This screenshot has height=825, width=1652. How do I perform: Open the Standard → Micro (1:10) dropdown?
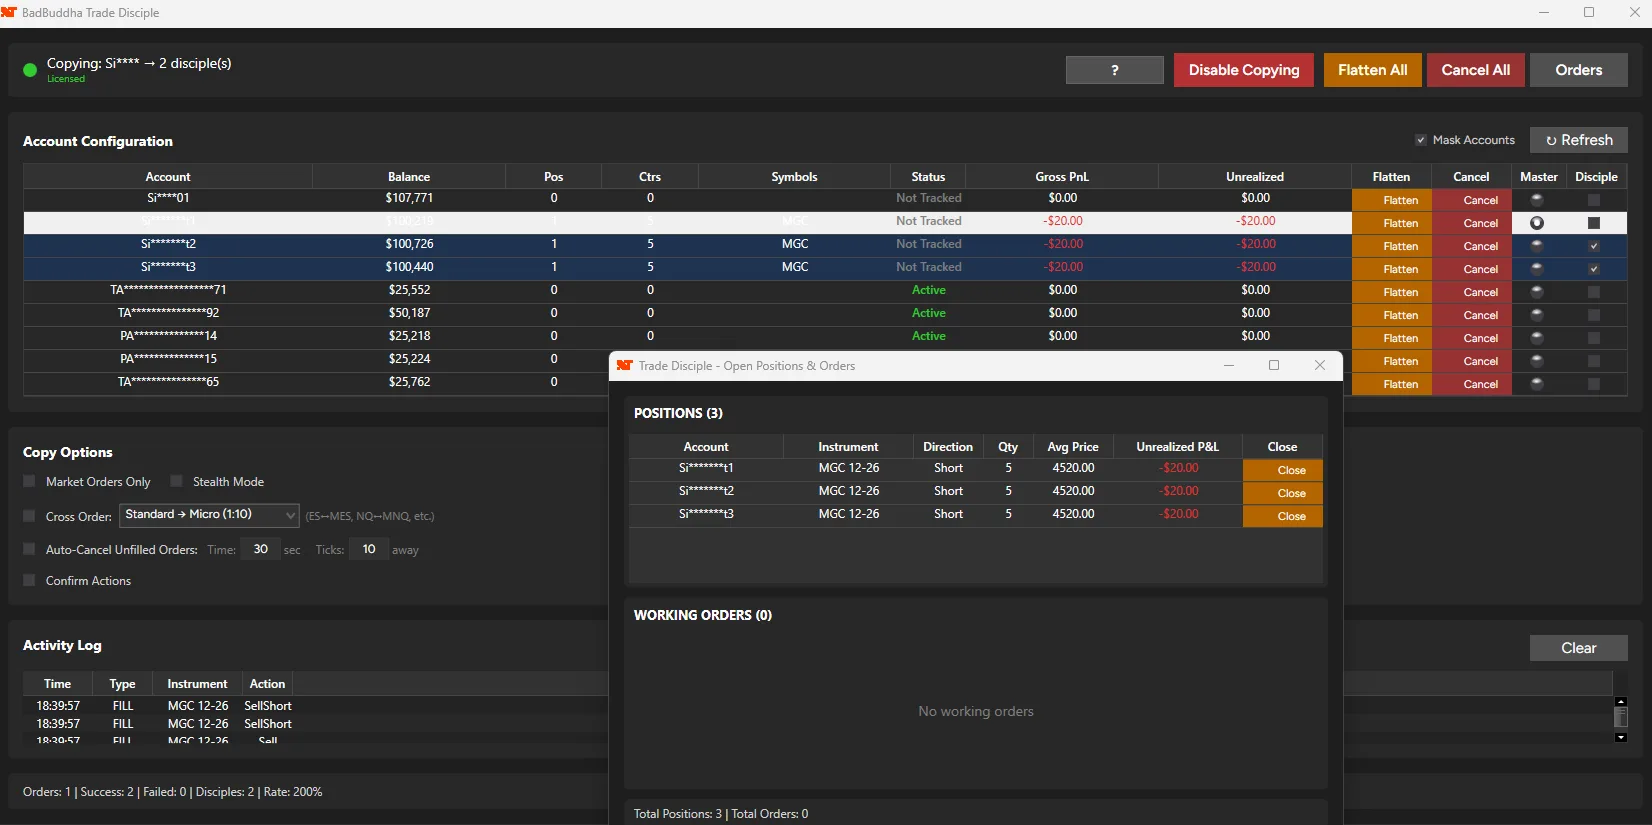click(209, 515)
